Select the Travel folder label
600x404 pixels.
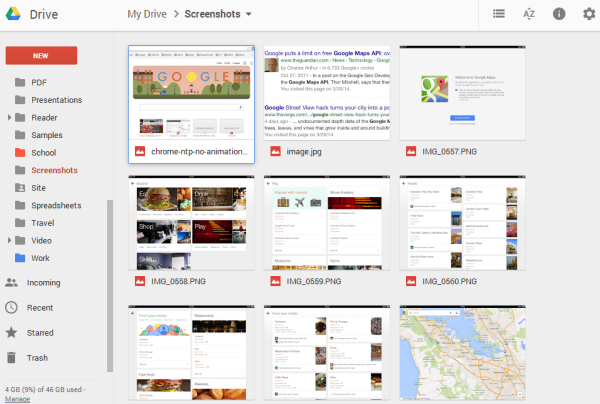coord(43,223)
